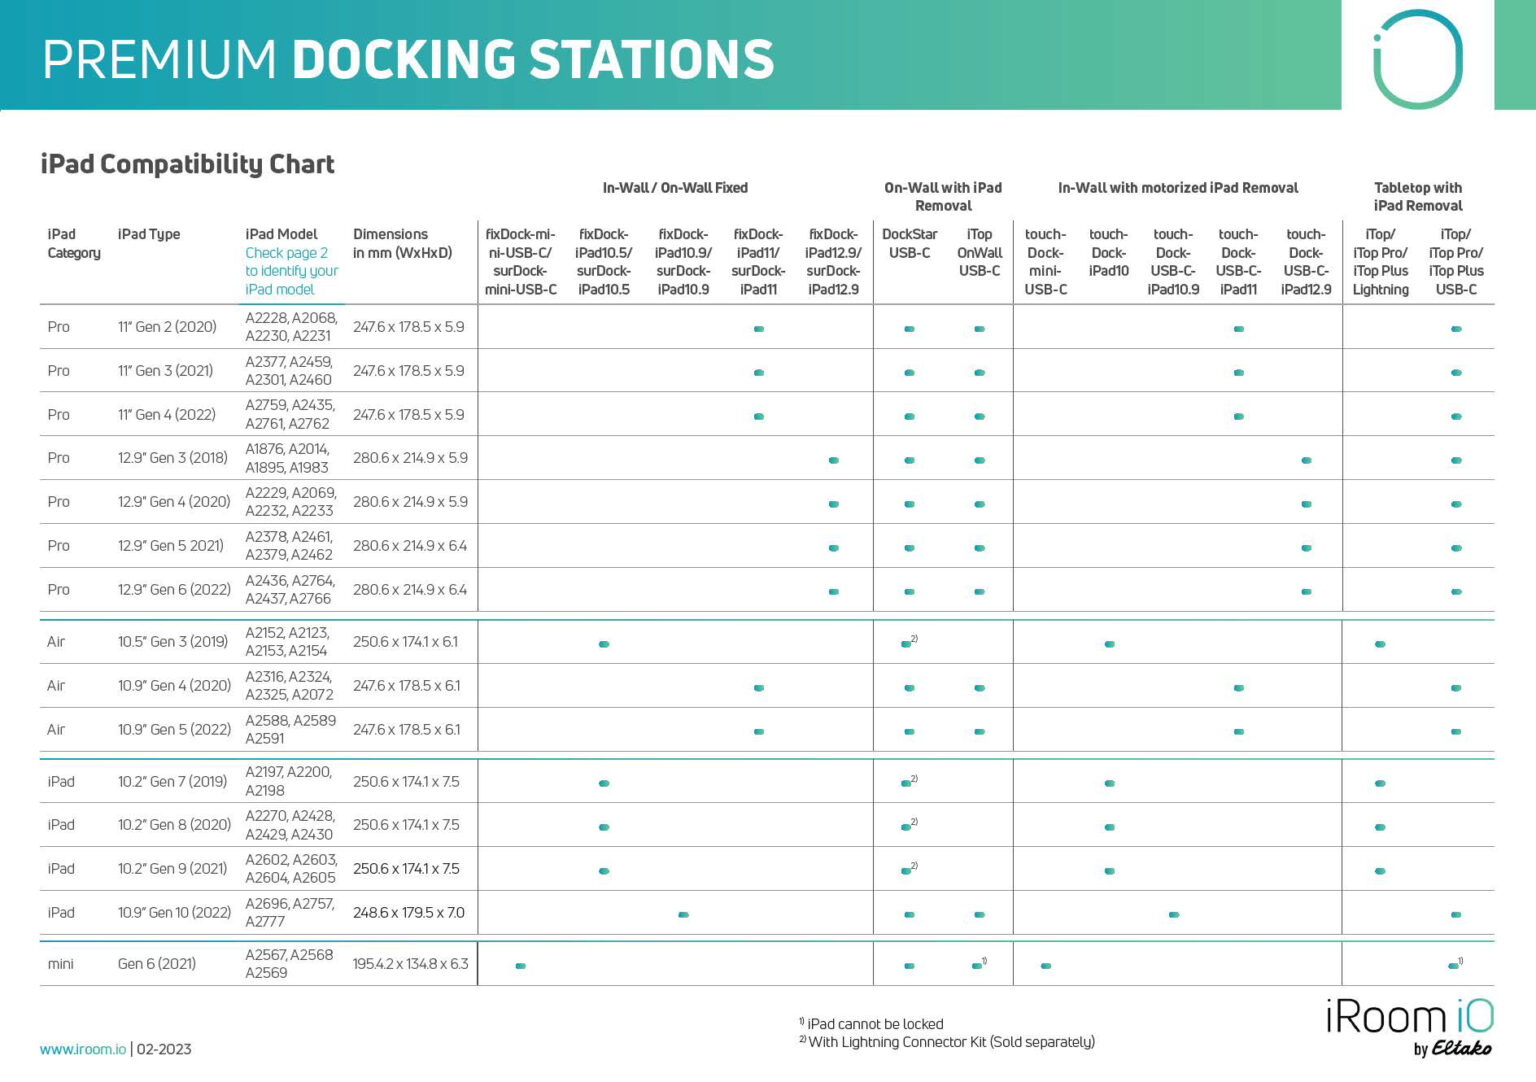The image size is (1536, 1082).
Task: Click the 'iTop OnWall USB-C' column header
Action: [x=979, y=252]
